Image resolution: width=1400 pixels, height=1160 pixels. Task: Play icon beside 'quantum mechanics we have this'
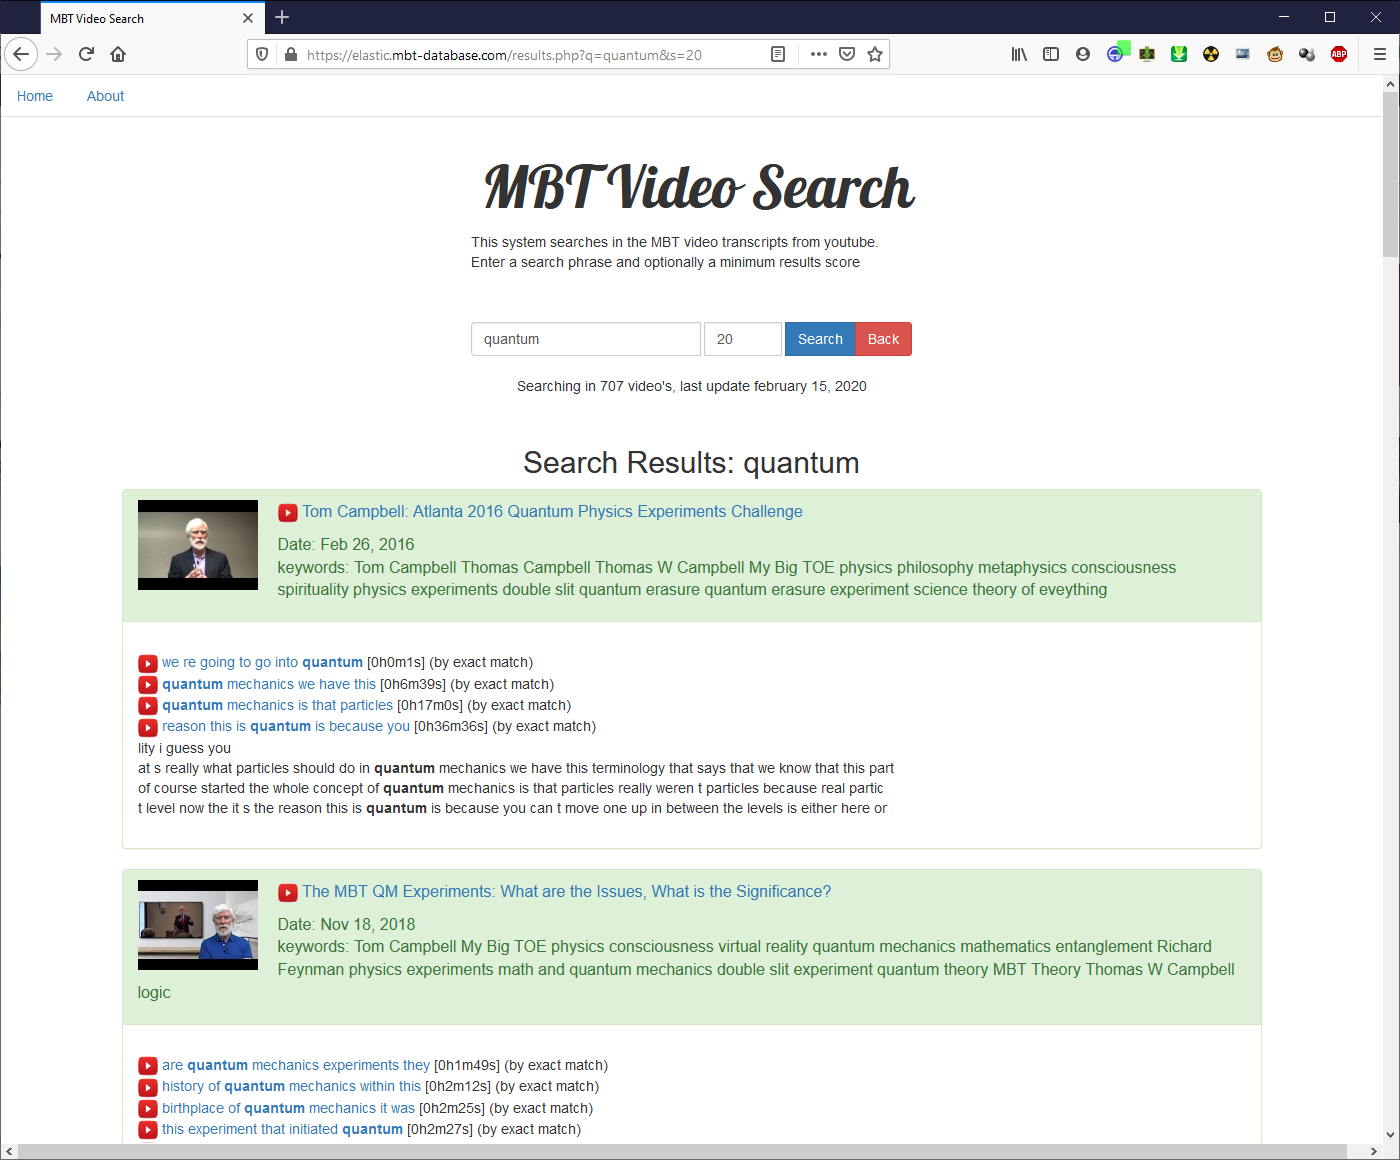point(148,685)
